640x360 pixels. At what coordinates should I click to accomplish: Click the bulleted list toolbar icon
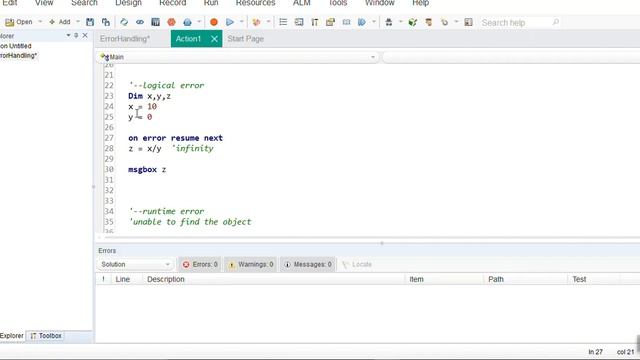tap(283, 22)
